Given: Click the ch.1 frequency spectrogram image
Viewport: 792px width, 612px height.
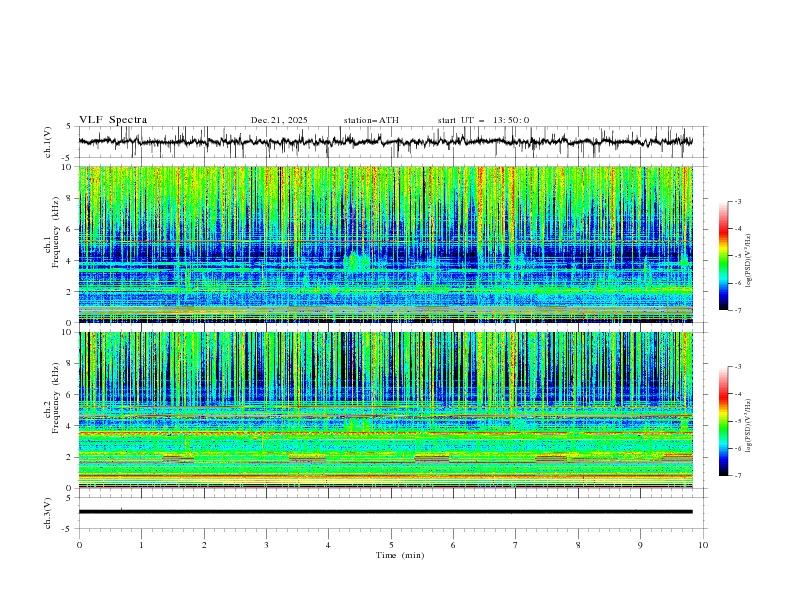Looking at the screenshot, I should 386,244.
